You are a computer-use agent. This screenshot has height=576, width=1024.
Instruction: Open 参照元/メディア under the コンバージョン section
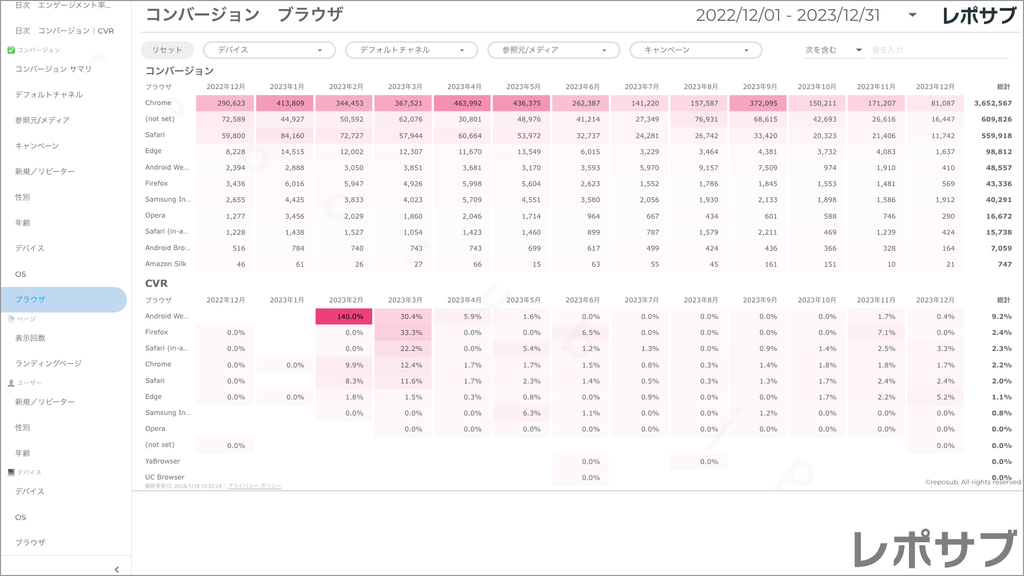click(42, 120)
